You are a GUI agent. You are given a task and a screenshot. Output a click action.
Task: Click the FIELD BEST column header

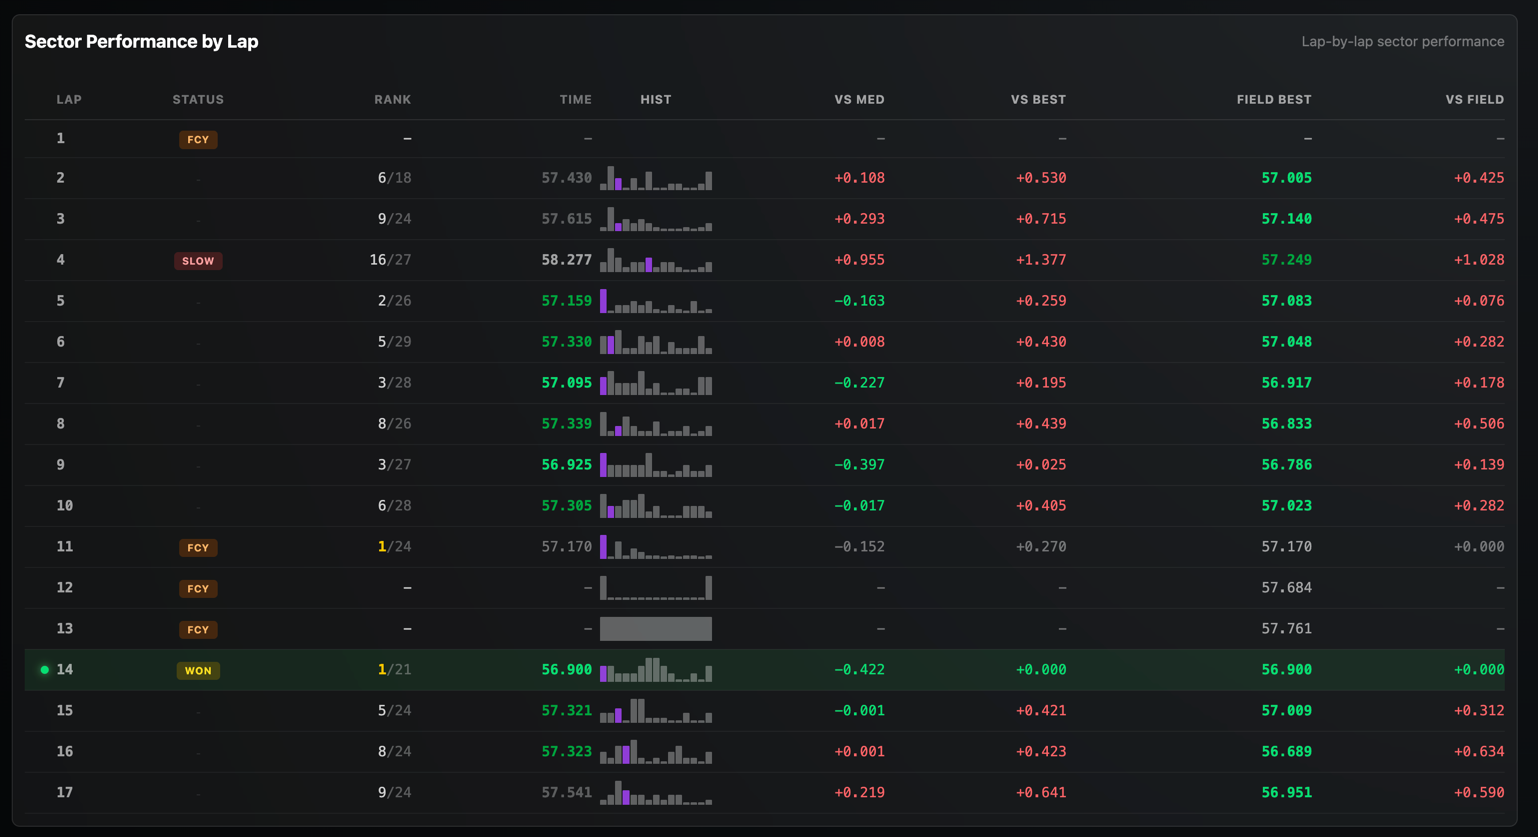(x=1274, y=100)
